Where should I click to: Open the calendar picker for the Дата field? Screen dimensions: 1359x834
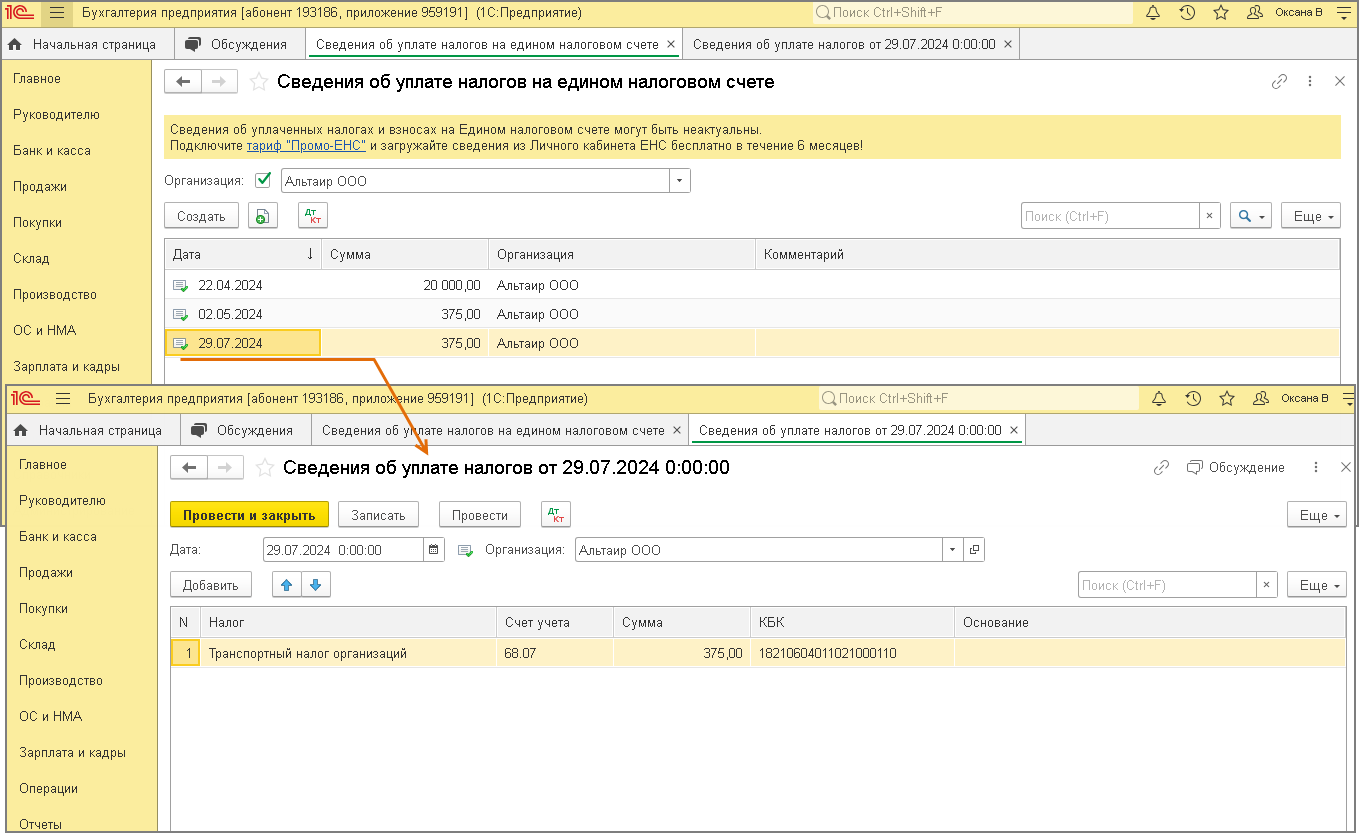click(434, 550)
